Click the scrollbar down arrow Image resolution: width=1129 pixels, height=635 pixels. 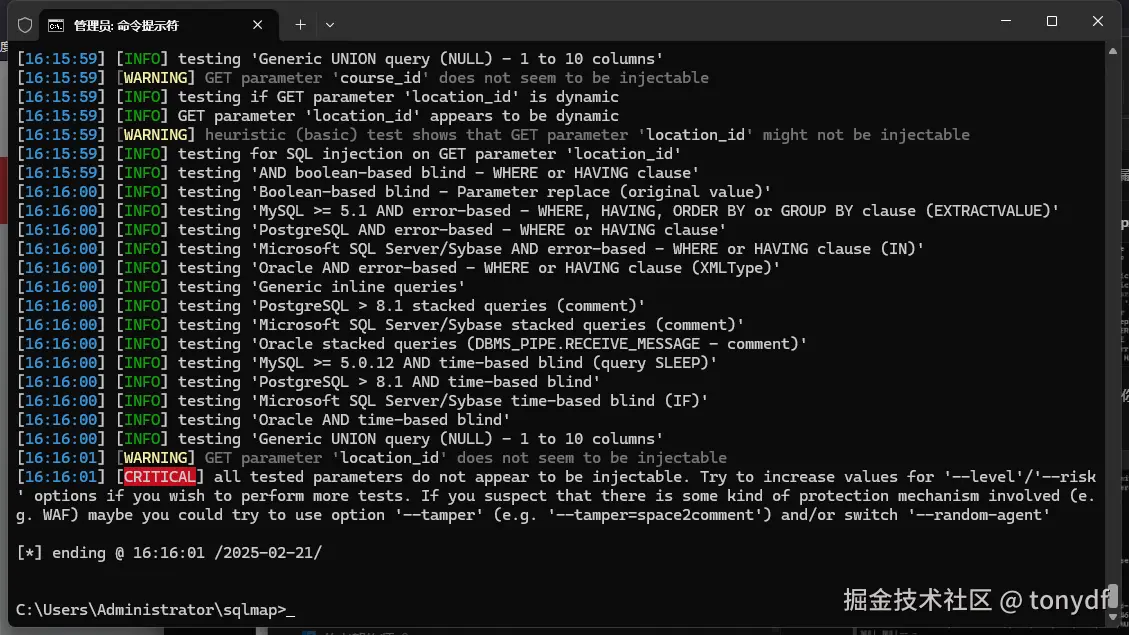click(1113, 617)
